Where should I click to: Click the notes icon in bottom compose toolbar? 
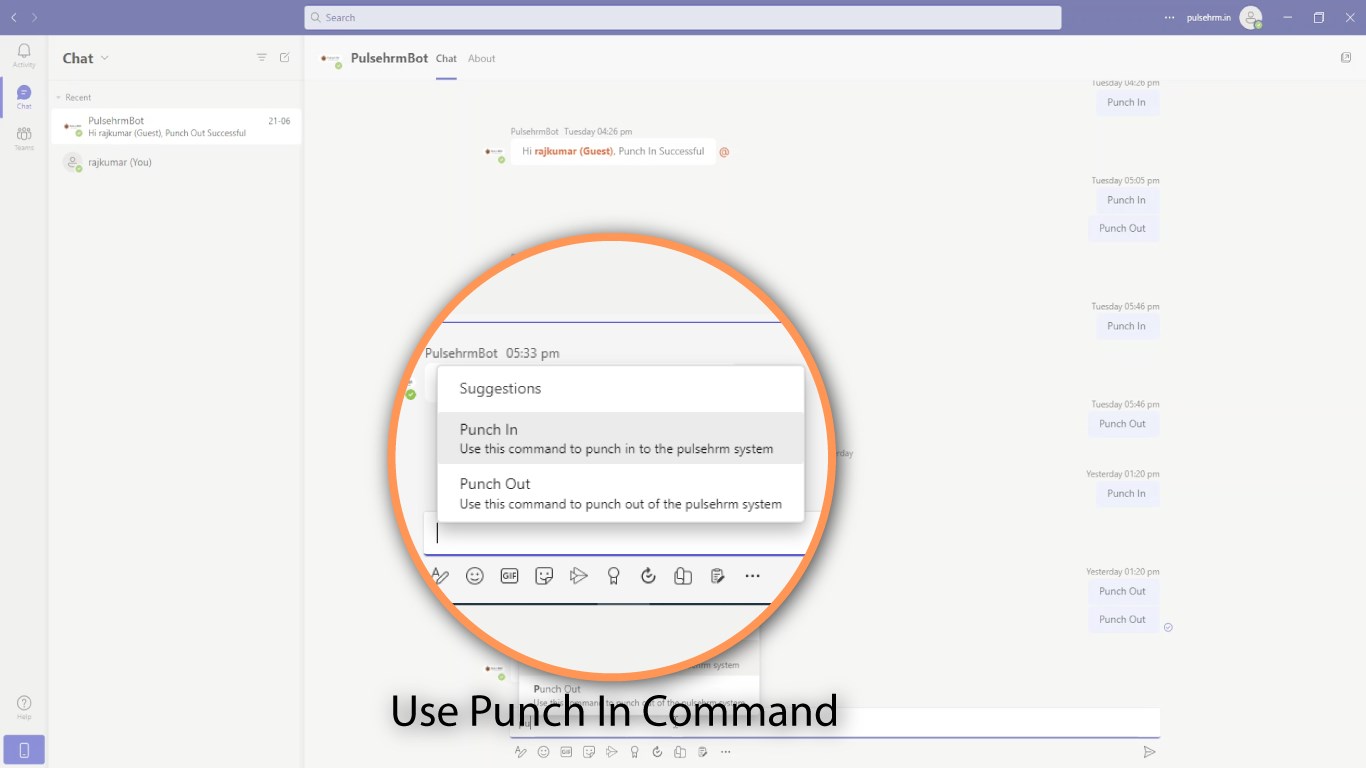click(x=703, y=752)
